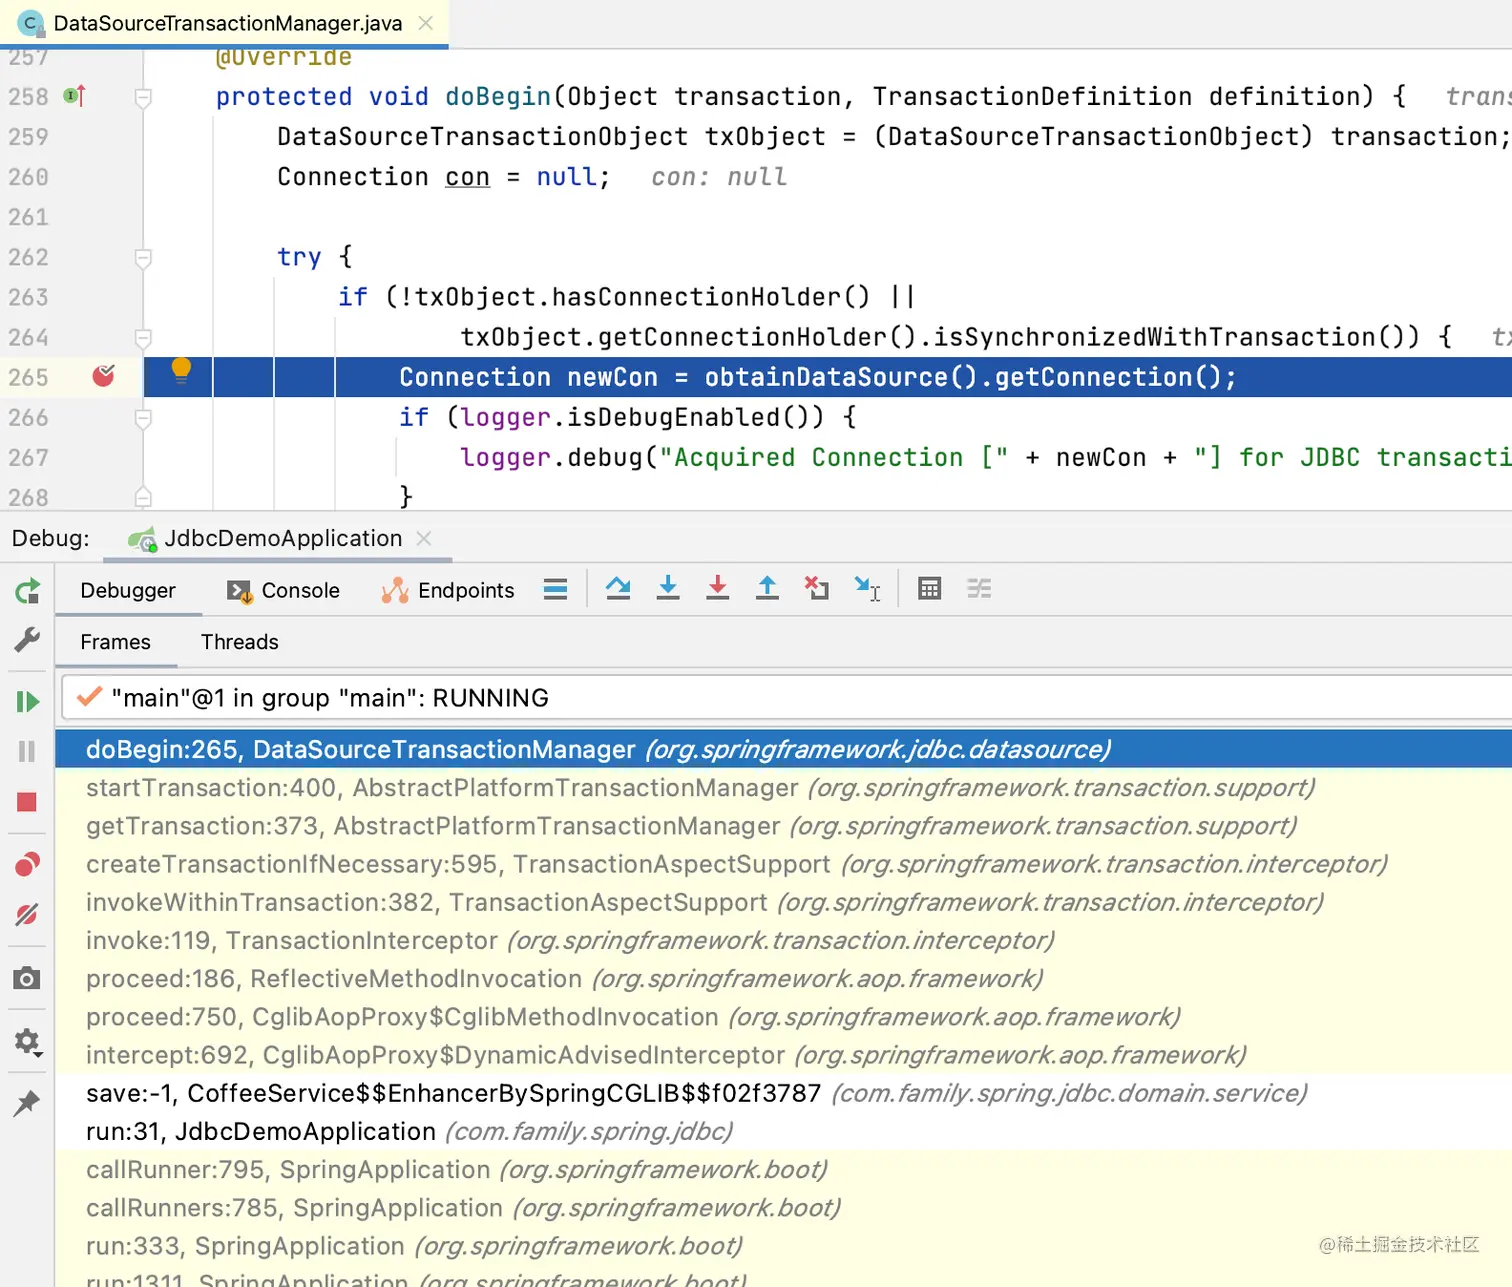This screenshot has width=1512, height=1287.
Task: Select the intercept:692 DynamicAdvisedInterceptor frame
Action: click(x=783, y=1055)
